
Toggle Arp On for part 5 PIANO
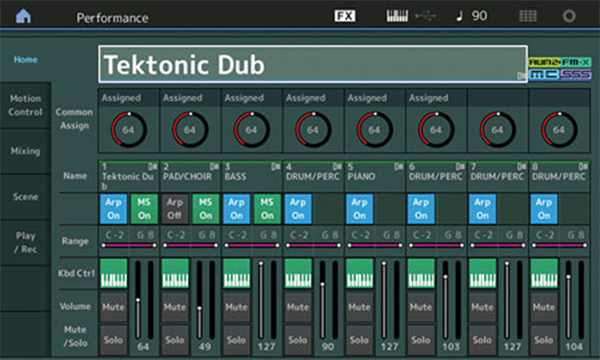(x=360, y=209)
